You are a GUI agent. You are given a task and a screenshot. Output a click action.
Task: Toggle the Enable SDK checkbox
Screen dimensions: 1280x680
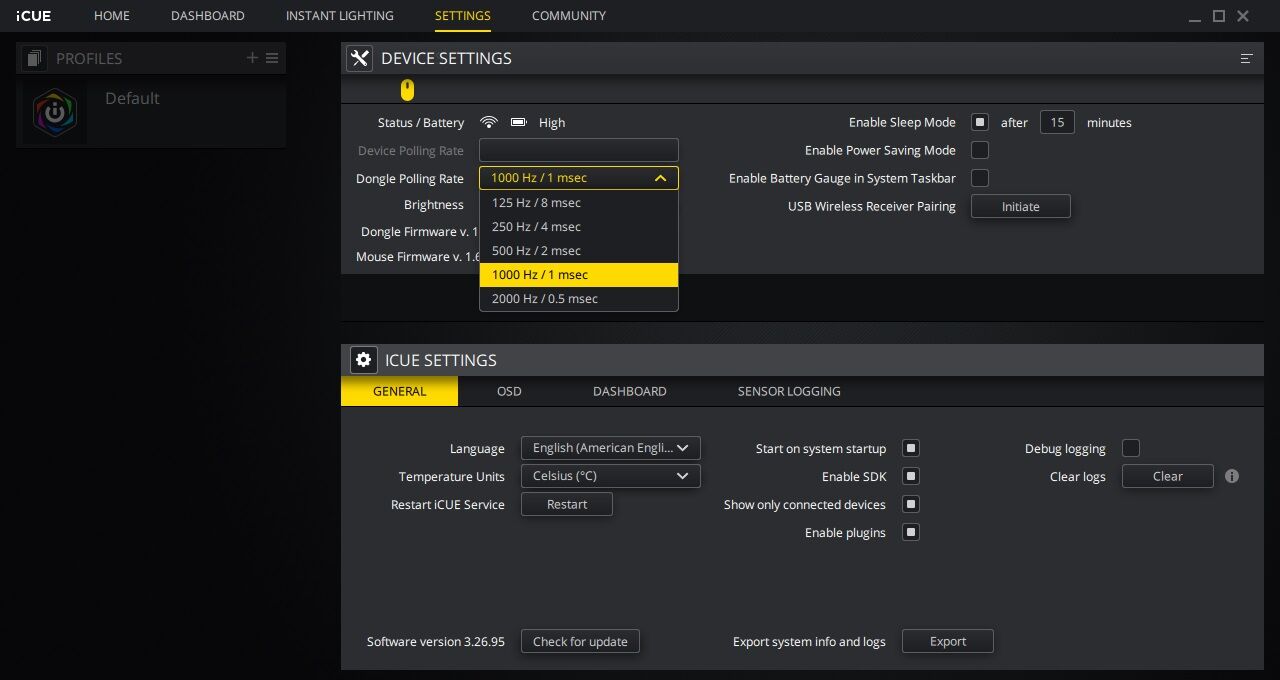[x=910, y=476]
